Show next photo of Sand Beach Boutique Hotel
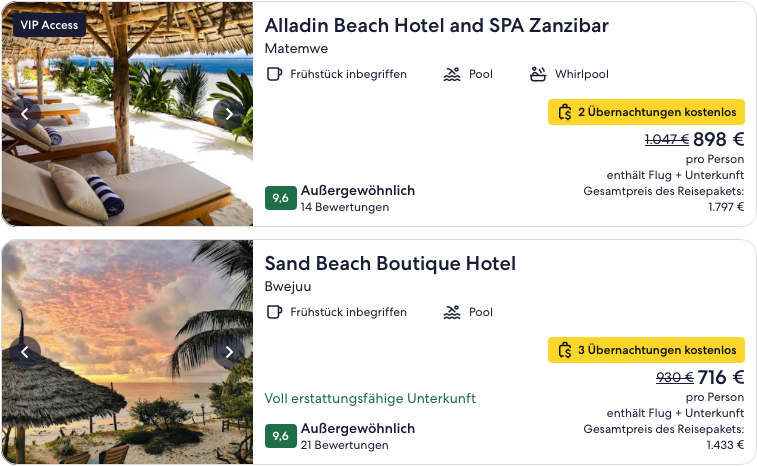 pos(229,351)
